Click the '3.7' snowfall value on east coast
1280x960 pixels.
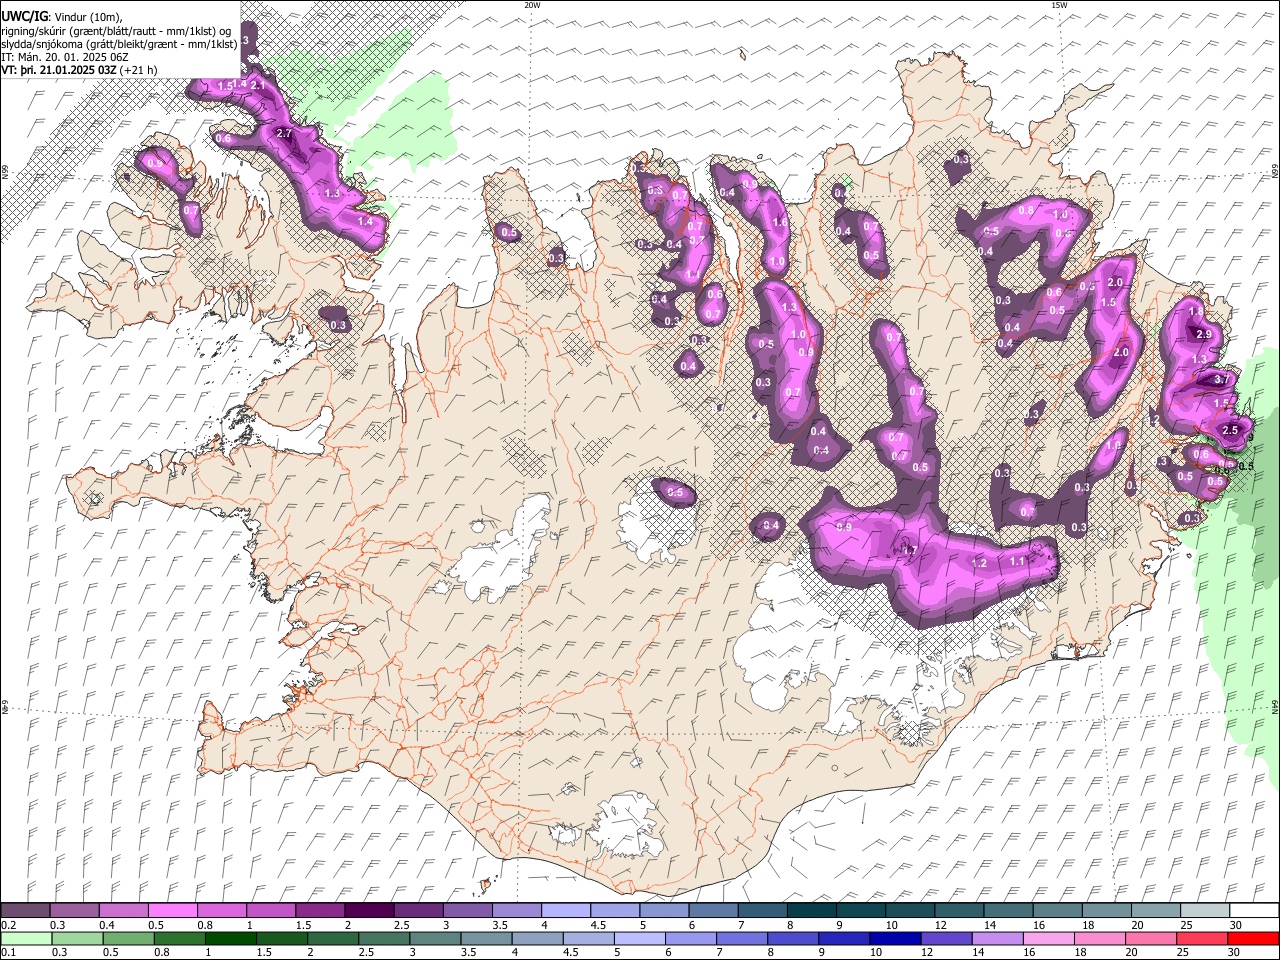1222,380
